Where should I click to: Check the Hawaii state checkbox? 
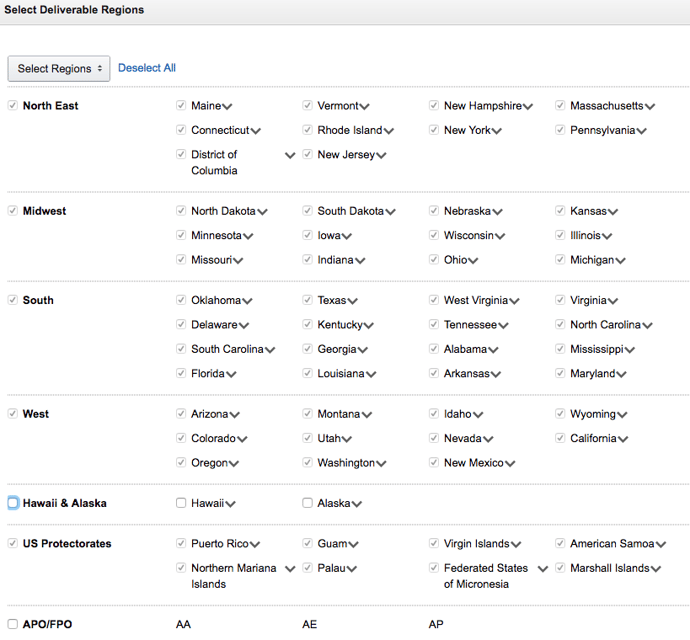coord(181,503)
